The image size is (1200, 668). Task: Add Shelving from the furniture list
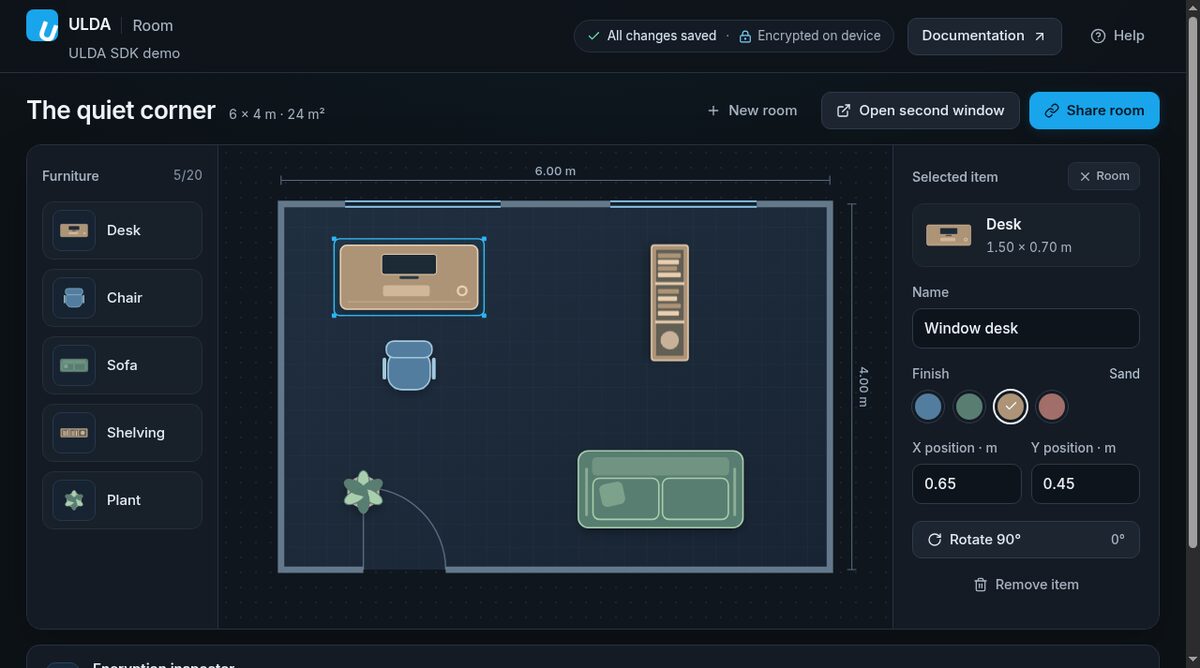coord(122,433)
